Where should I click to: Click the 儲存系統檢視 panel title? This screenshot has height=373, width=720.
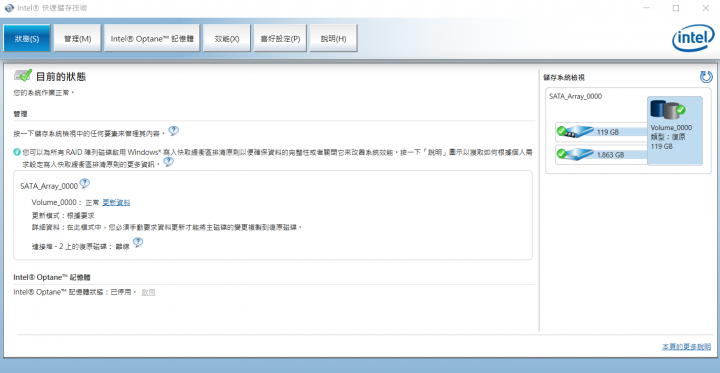[564, 78]
